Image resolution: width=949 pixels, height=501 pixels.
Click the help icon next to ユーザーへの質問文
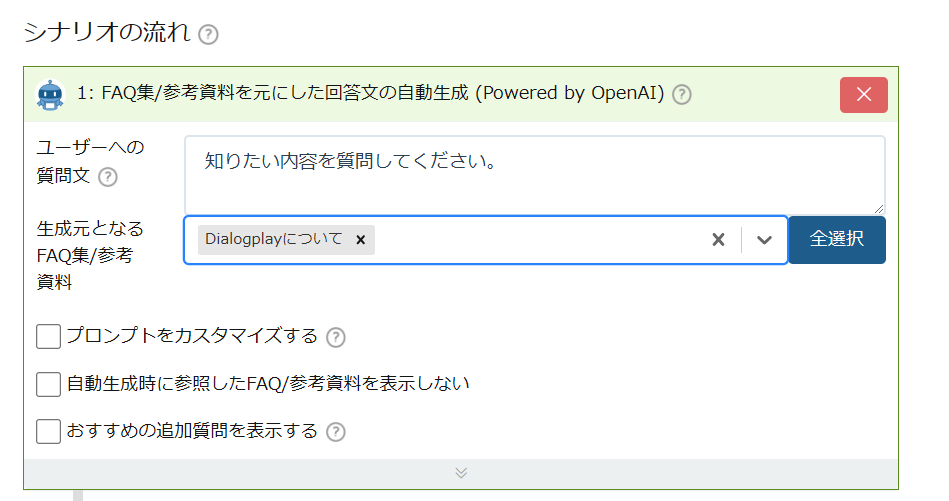tap(108, 177)
